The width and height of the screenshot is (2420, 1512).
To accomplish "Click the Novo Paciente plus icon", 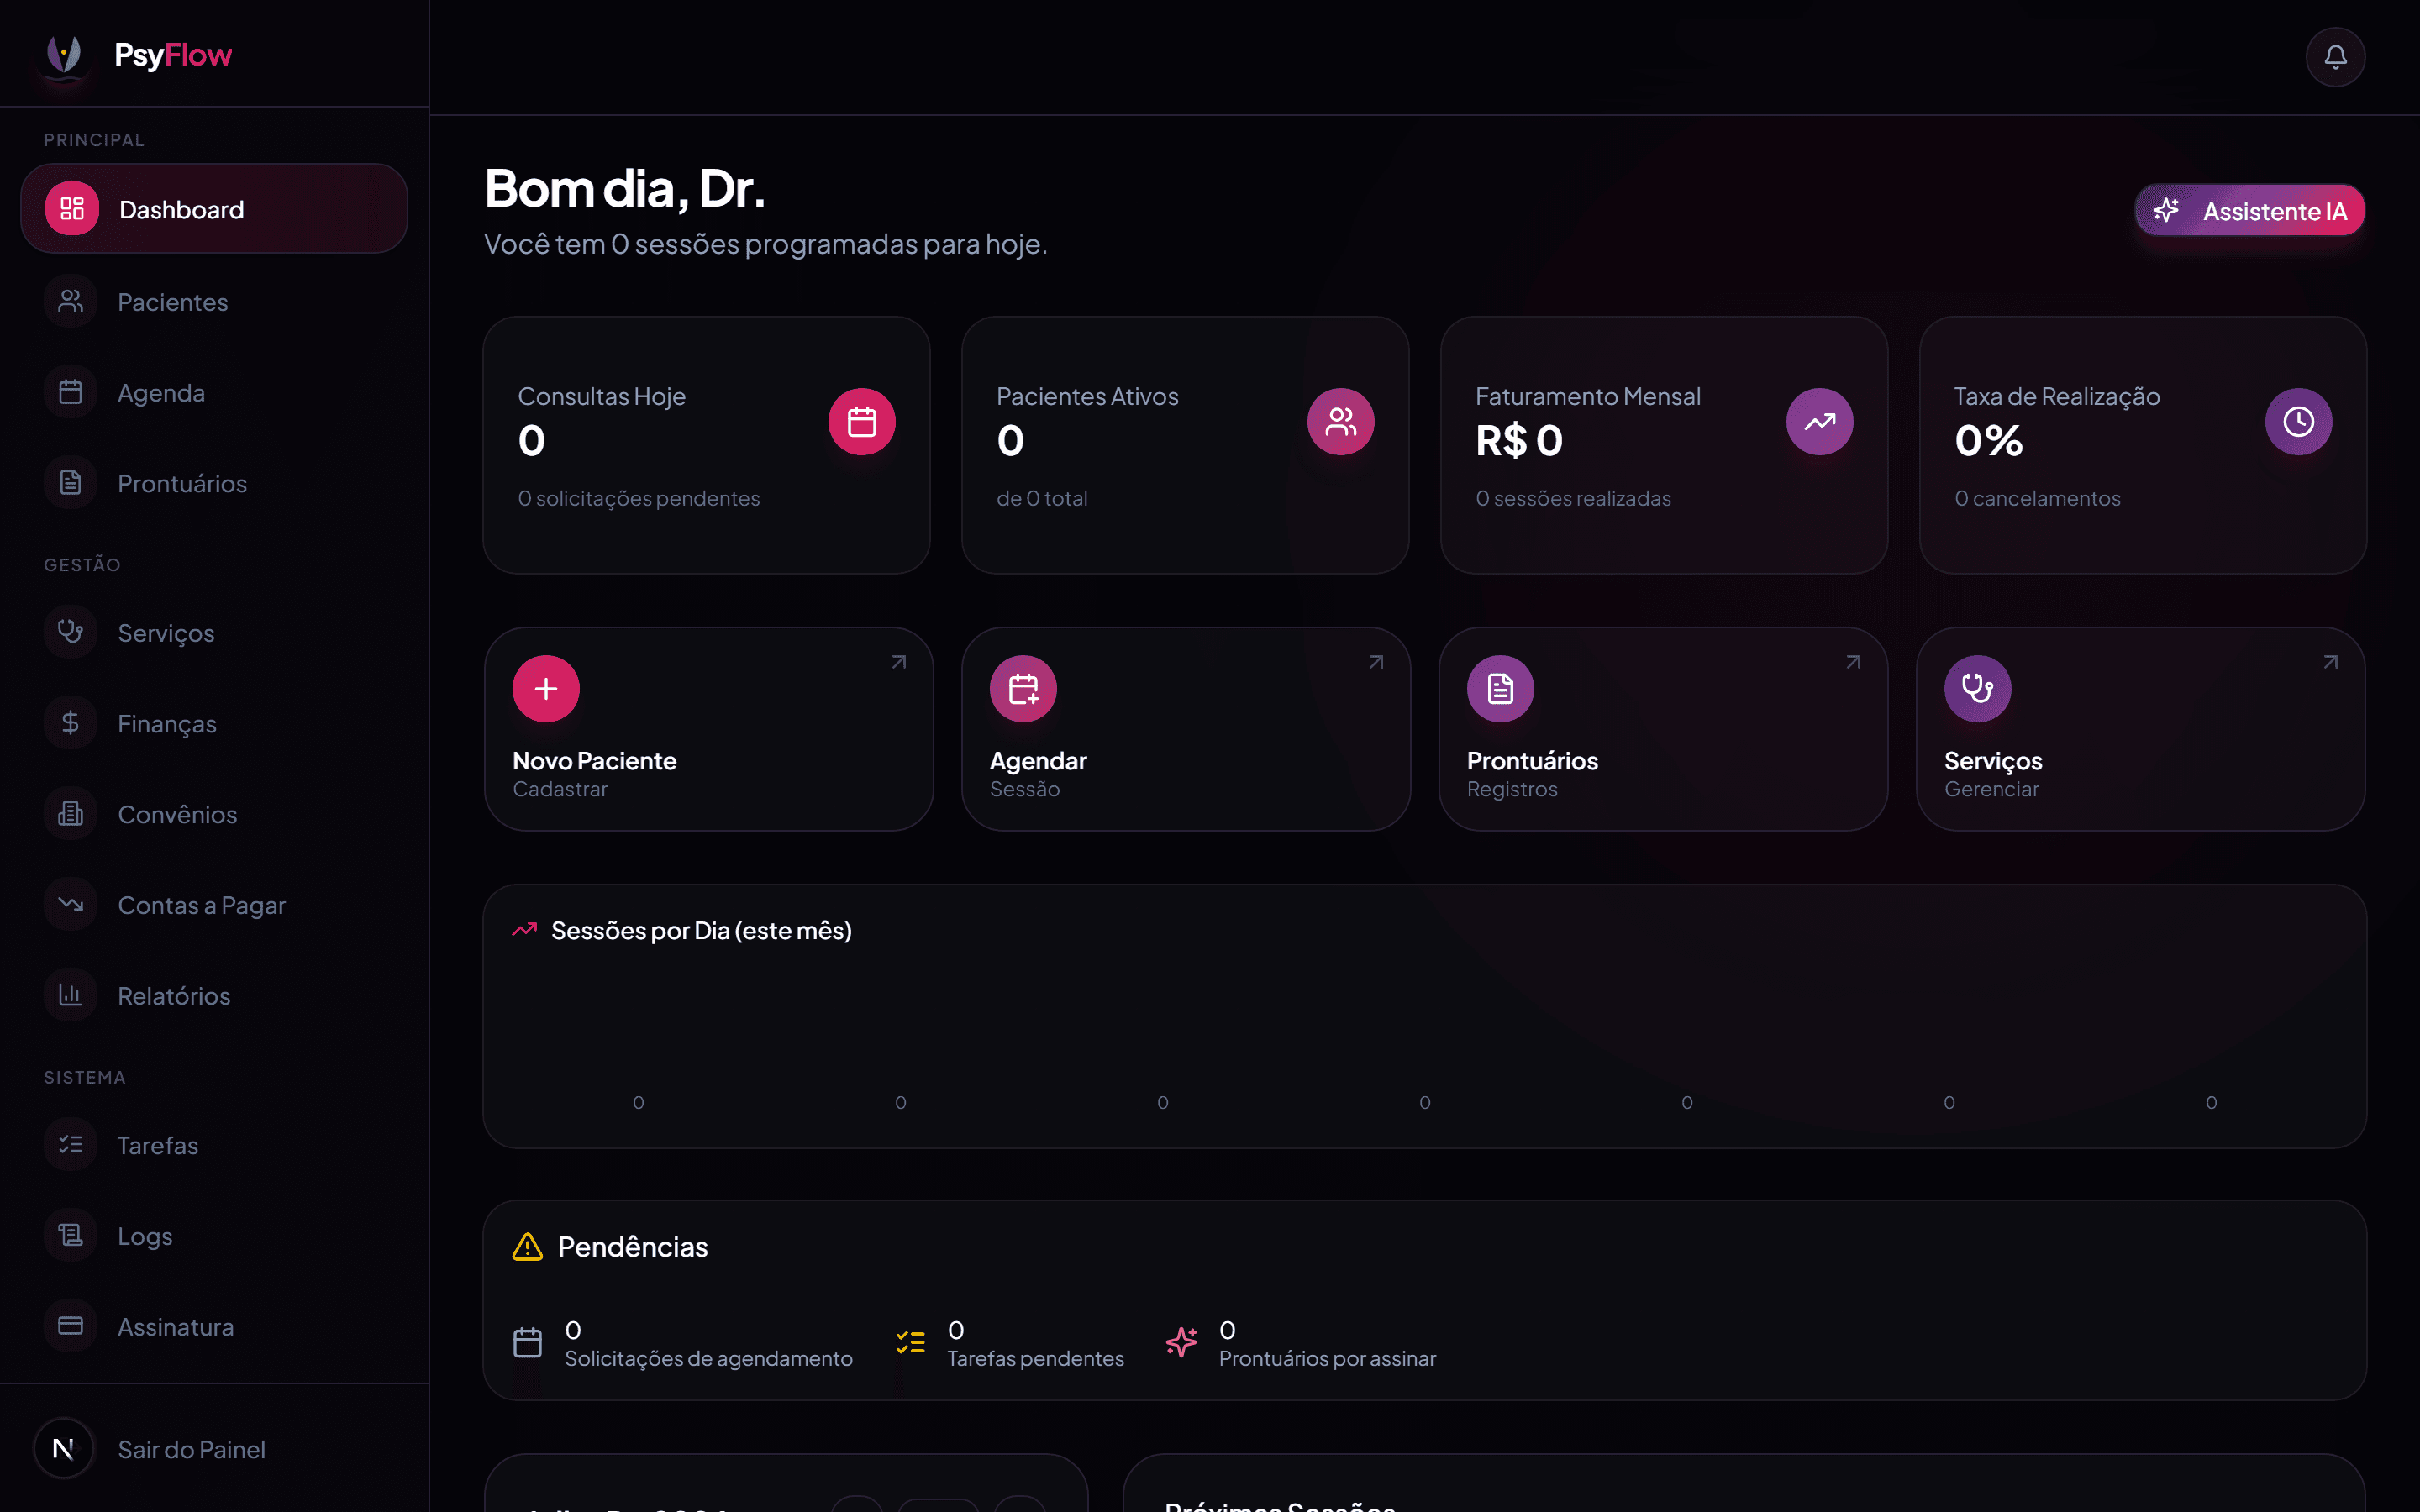I will [546, 689].
